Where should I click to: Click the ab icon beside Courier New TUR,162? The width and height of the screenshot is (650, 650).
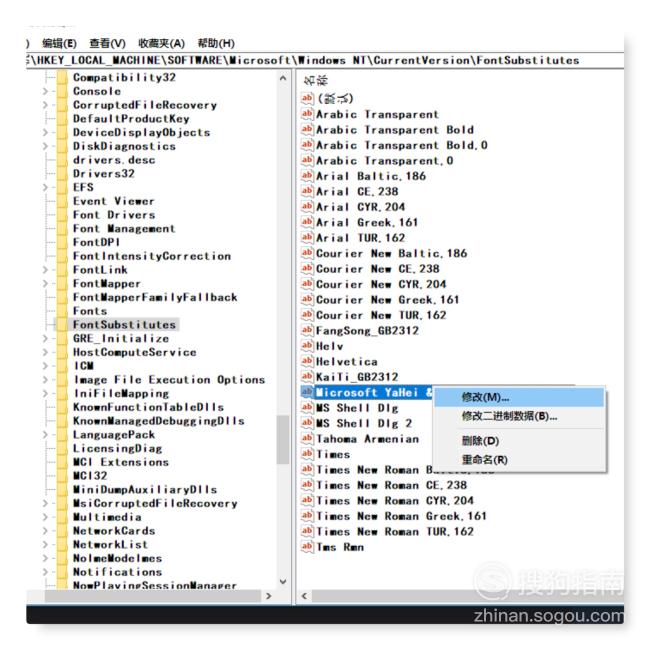[x=307, y=315]
